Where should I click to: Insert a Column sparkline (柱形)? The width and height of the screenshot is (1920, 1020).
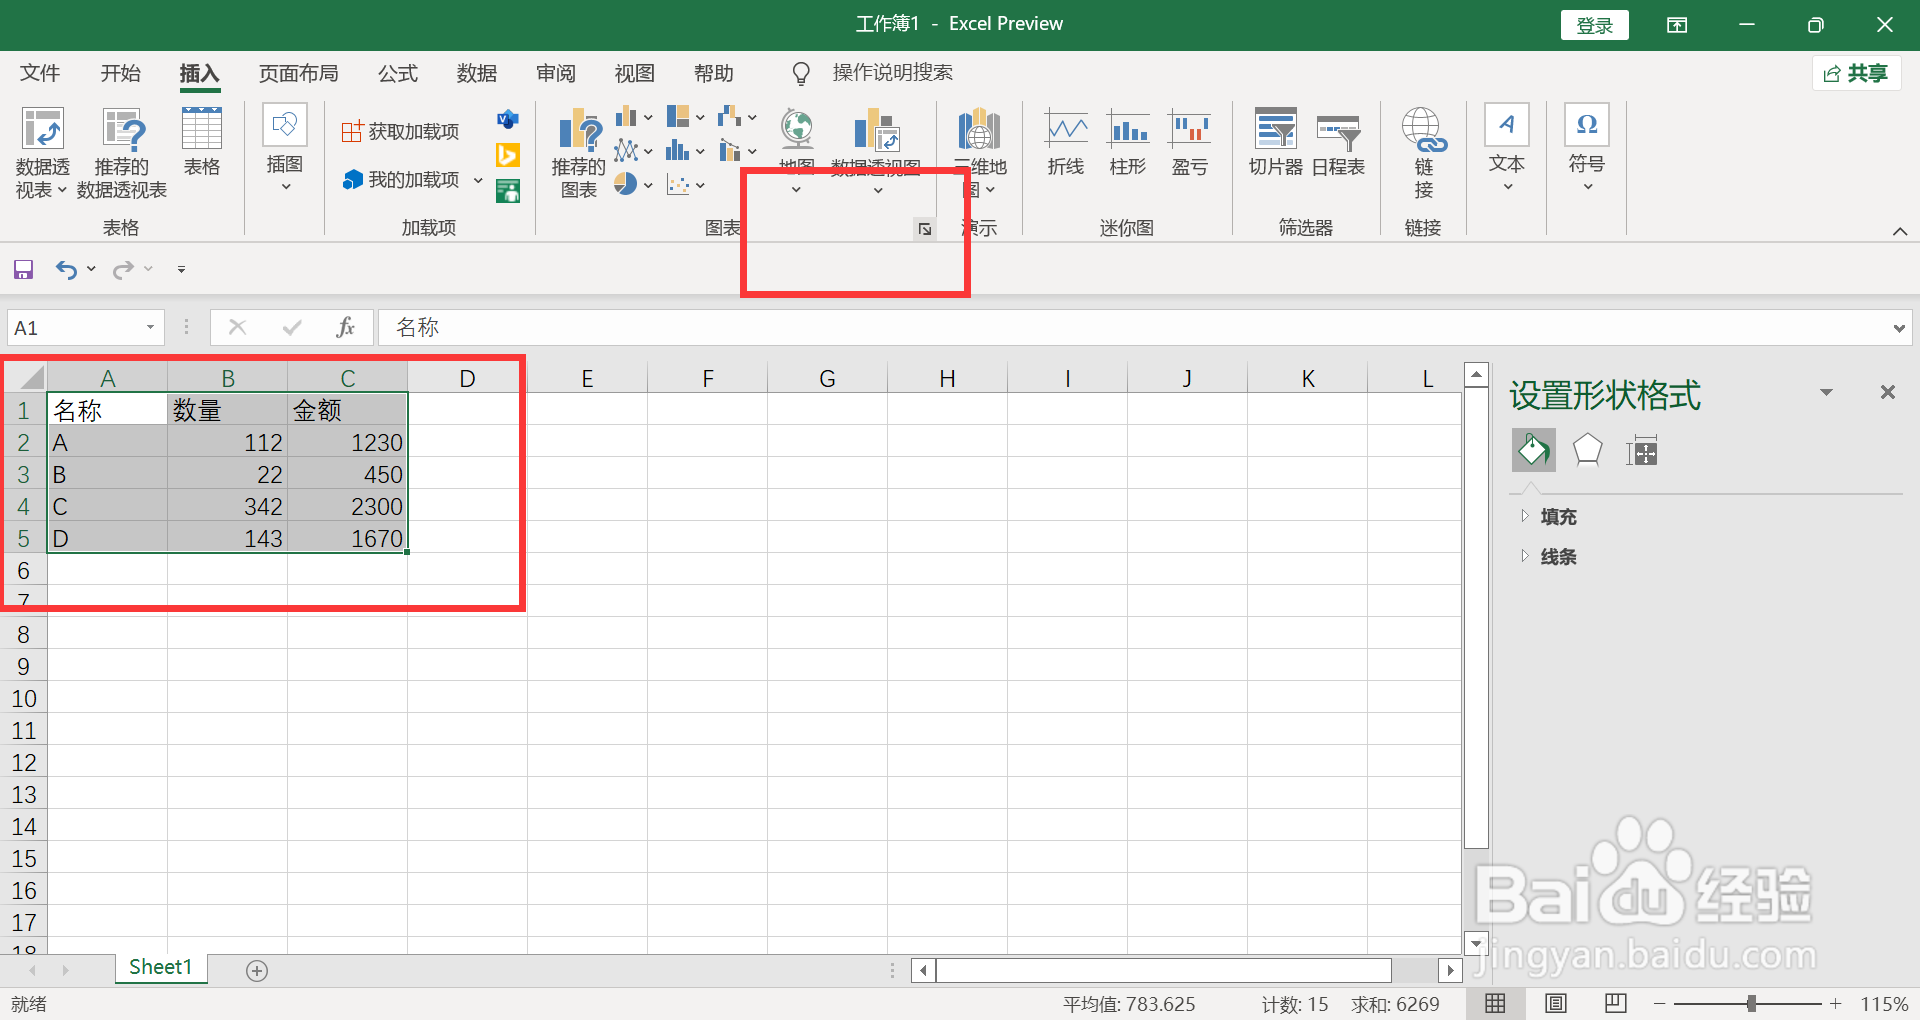[x=1128, y=143]
